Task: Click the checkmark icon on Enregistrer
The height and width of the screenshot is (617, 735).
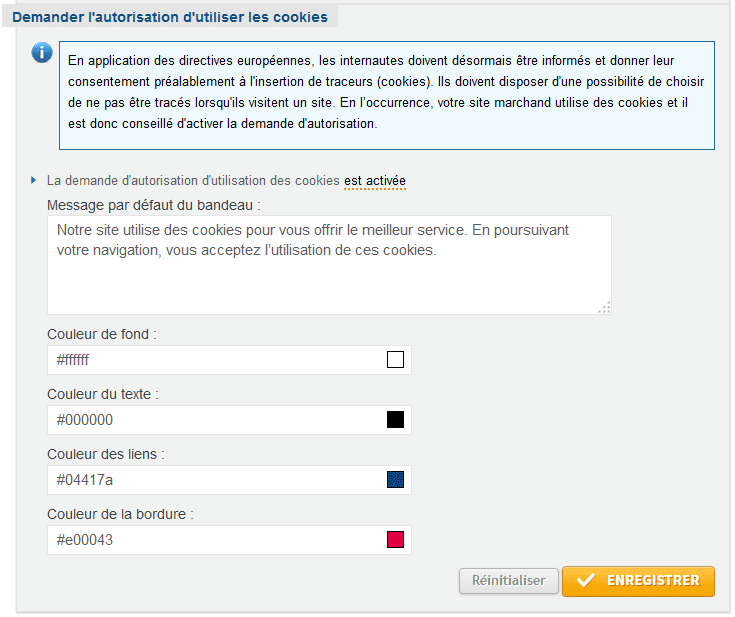Action: click(586, 580)
